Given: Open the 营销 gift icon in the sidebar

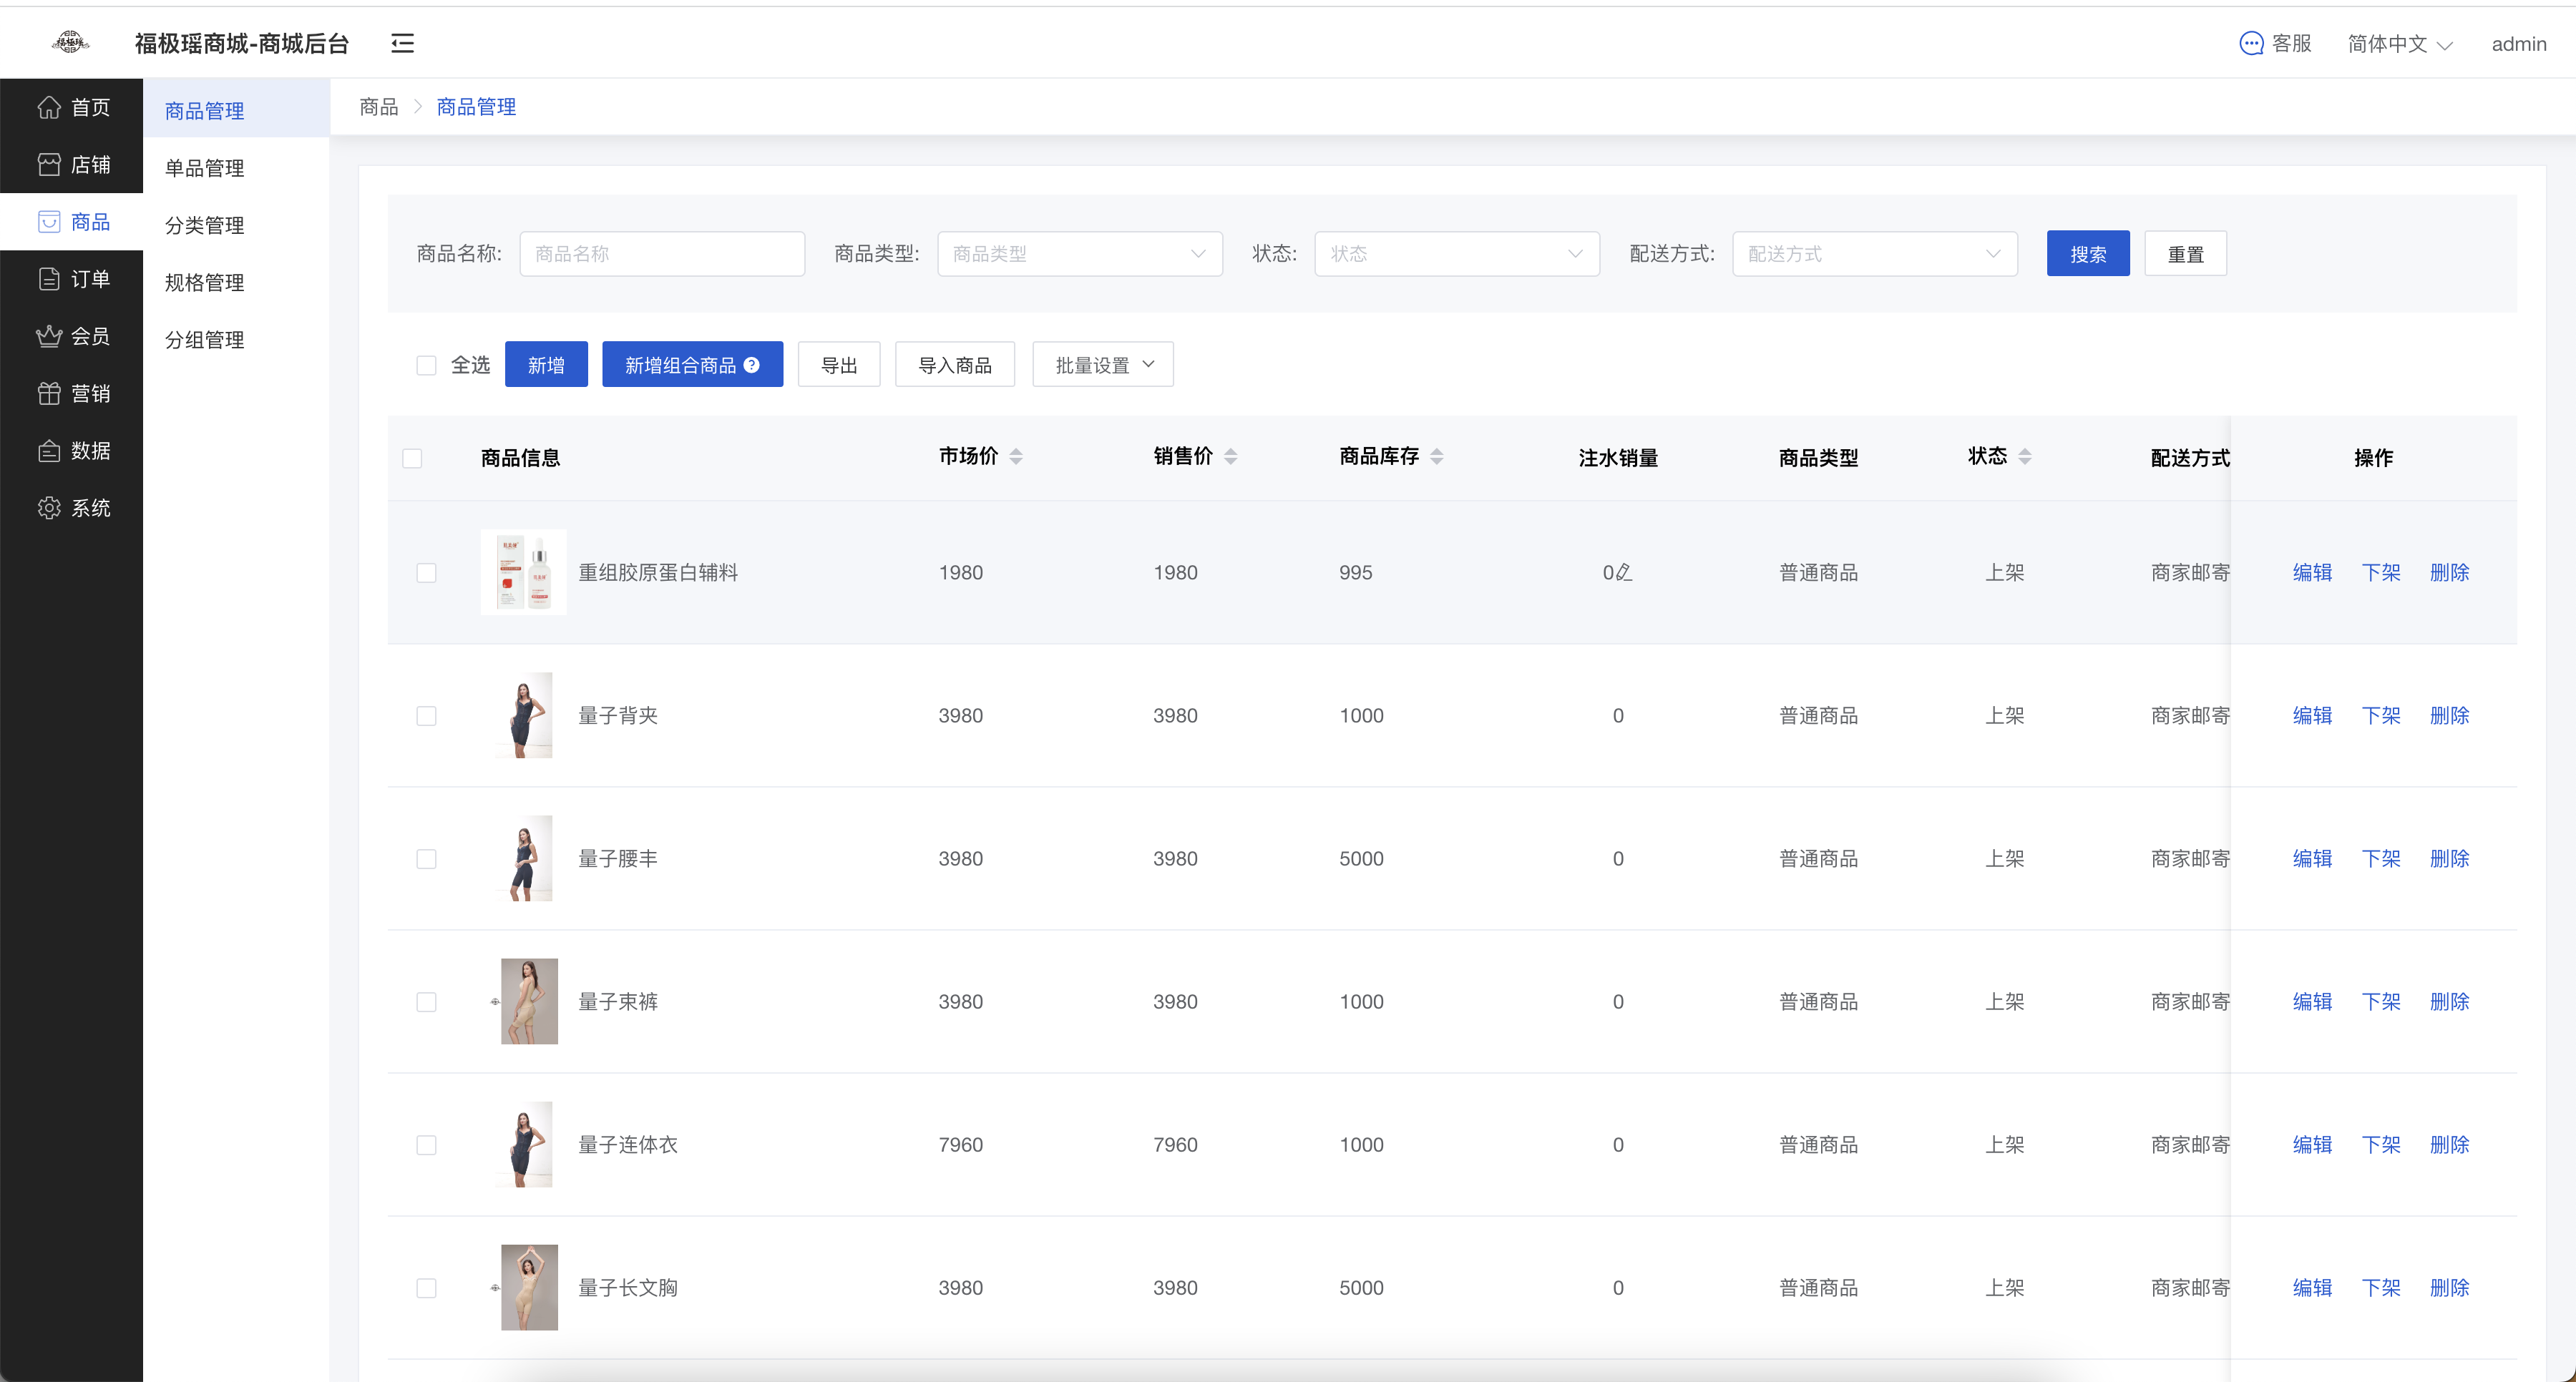Looking at the screenshot, I should tap(49, 393).
